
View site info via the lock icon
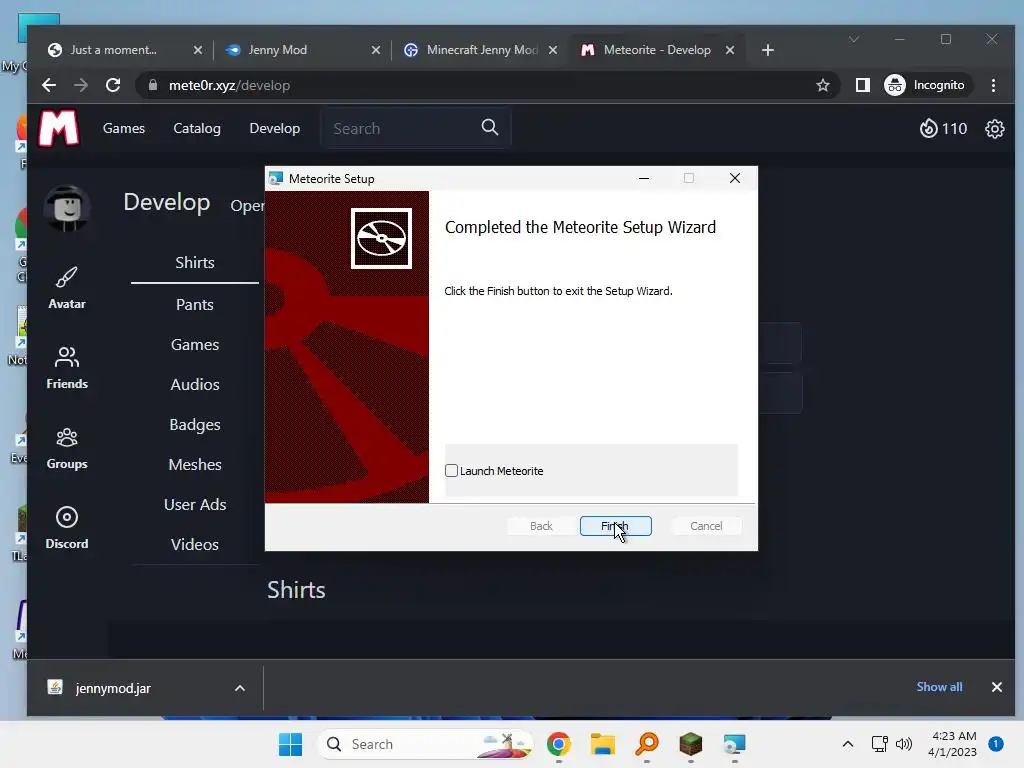(x=153, y=85)
